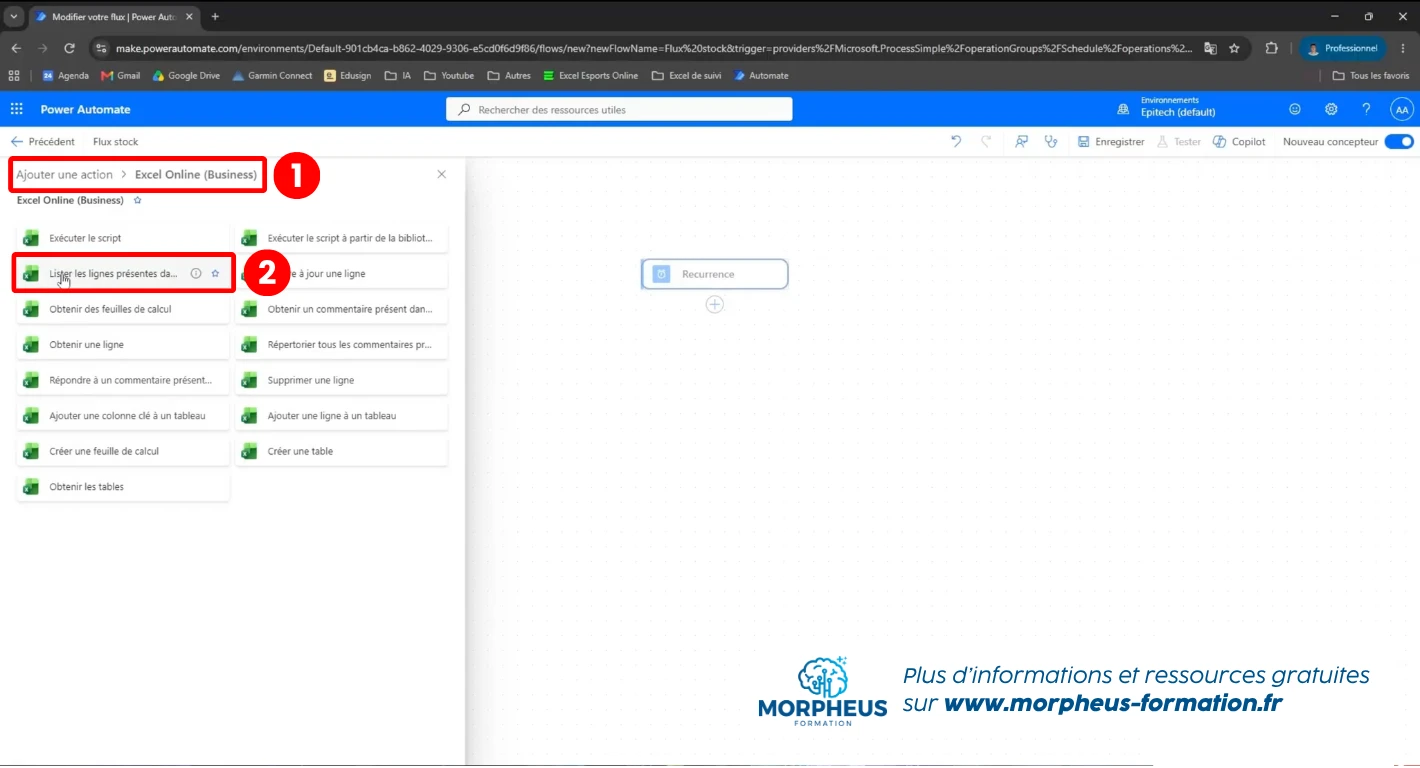This screenshot has height=768, width=1420.
Task: Choose the Obtenir une ligne action
Action: pyautogui.click(x=123, y=345)
